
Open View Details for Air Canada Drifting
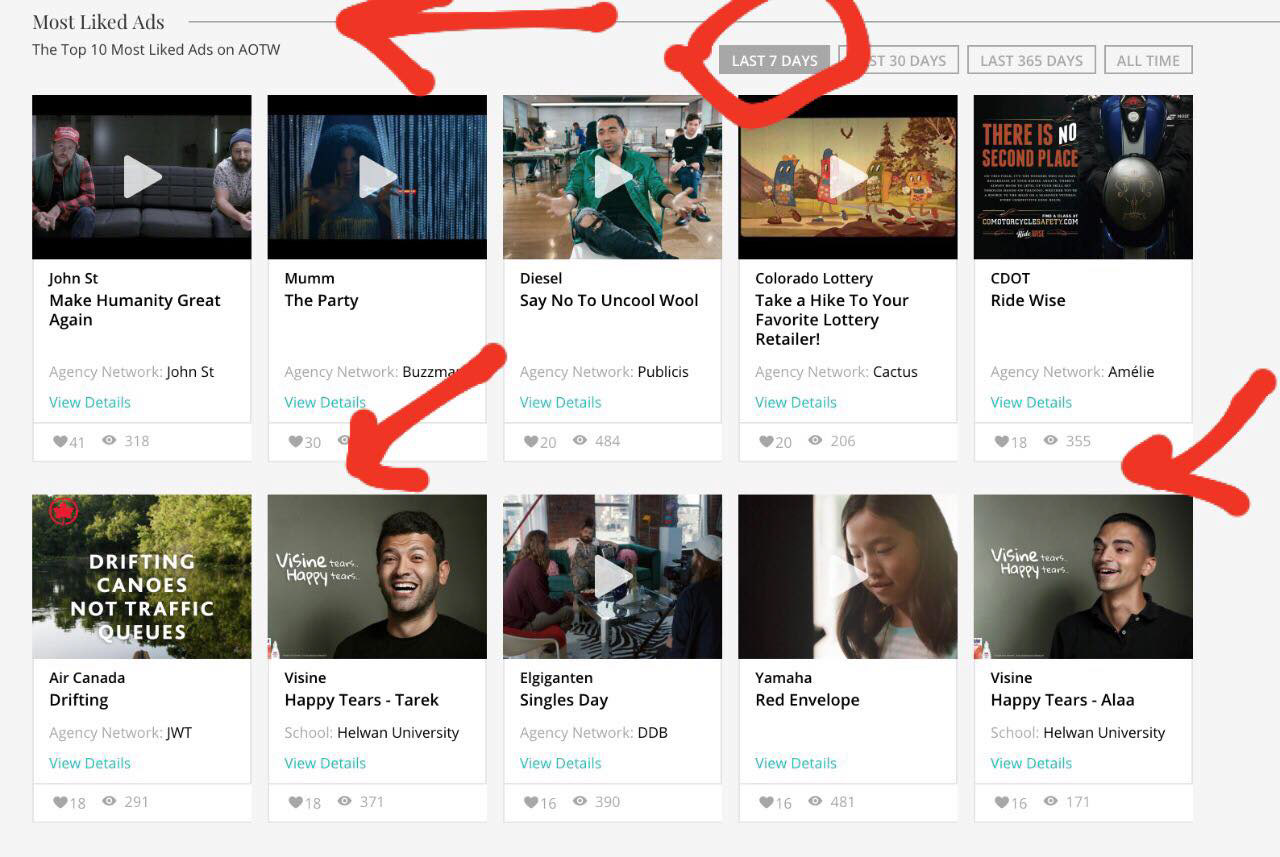point(90,763)
